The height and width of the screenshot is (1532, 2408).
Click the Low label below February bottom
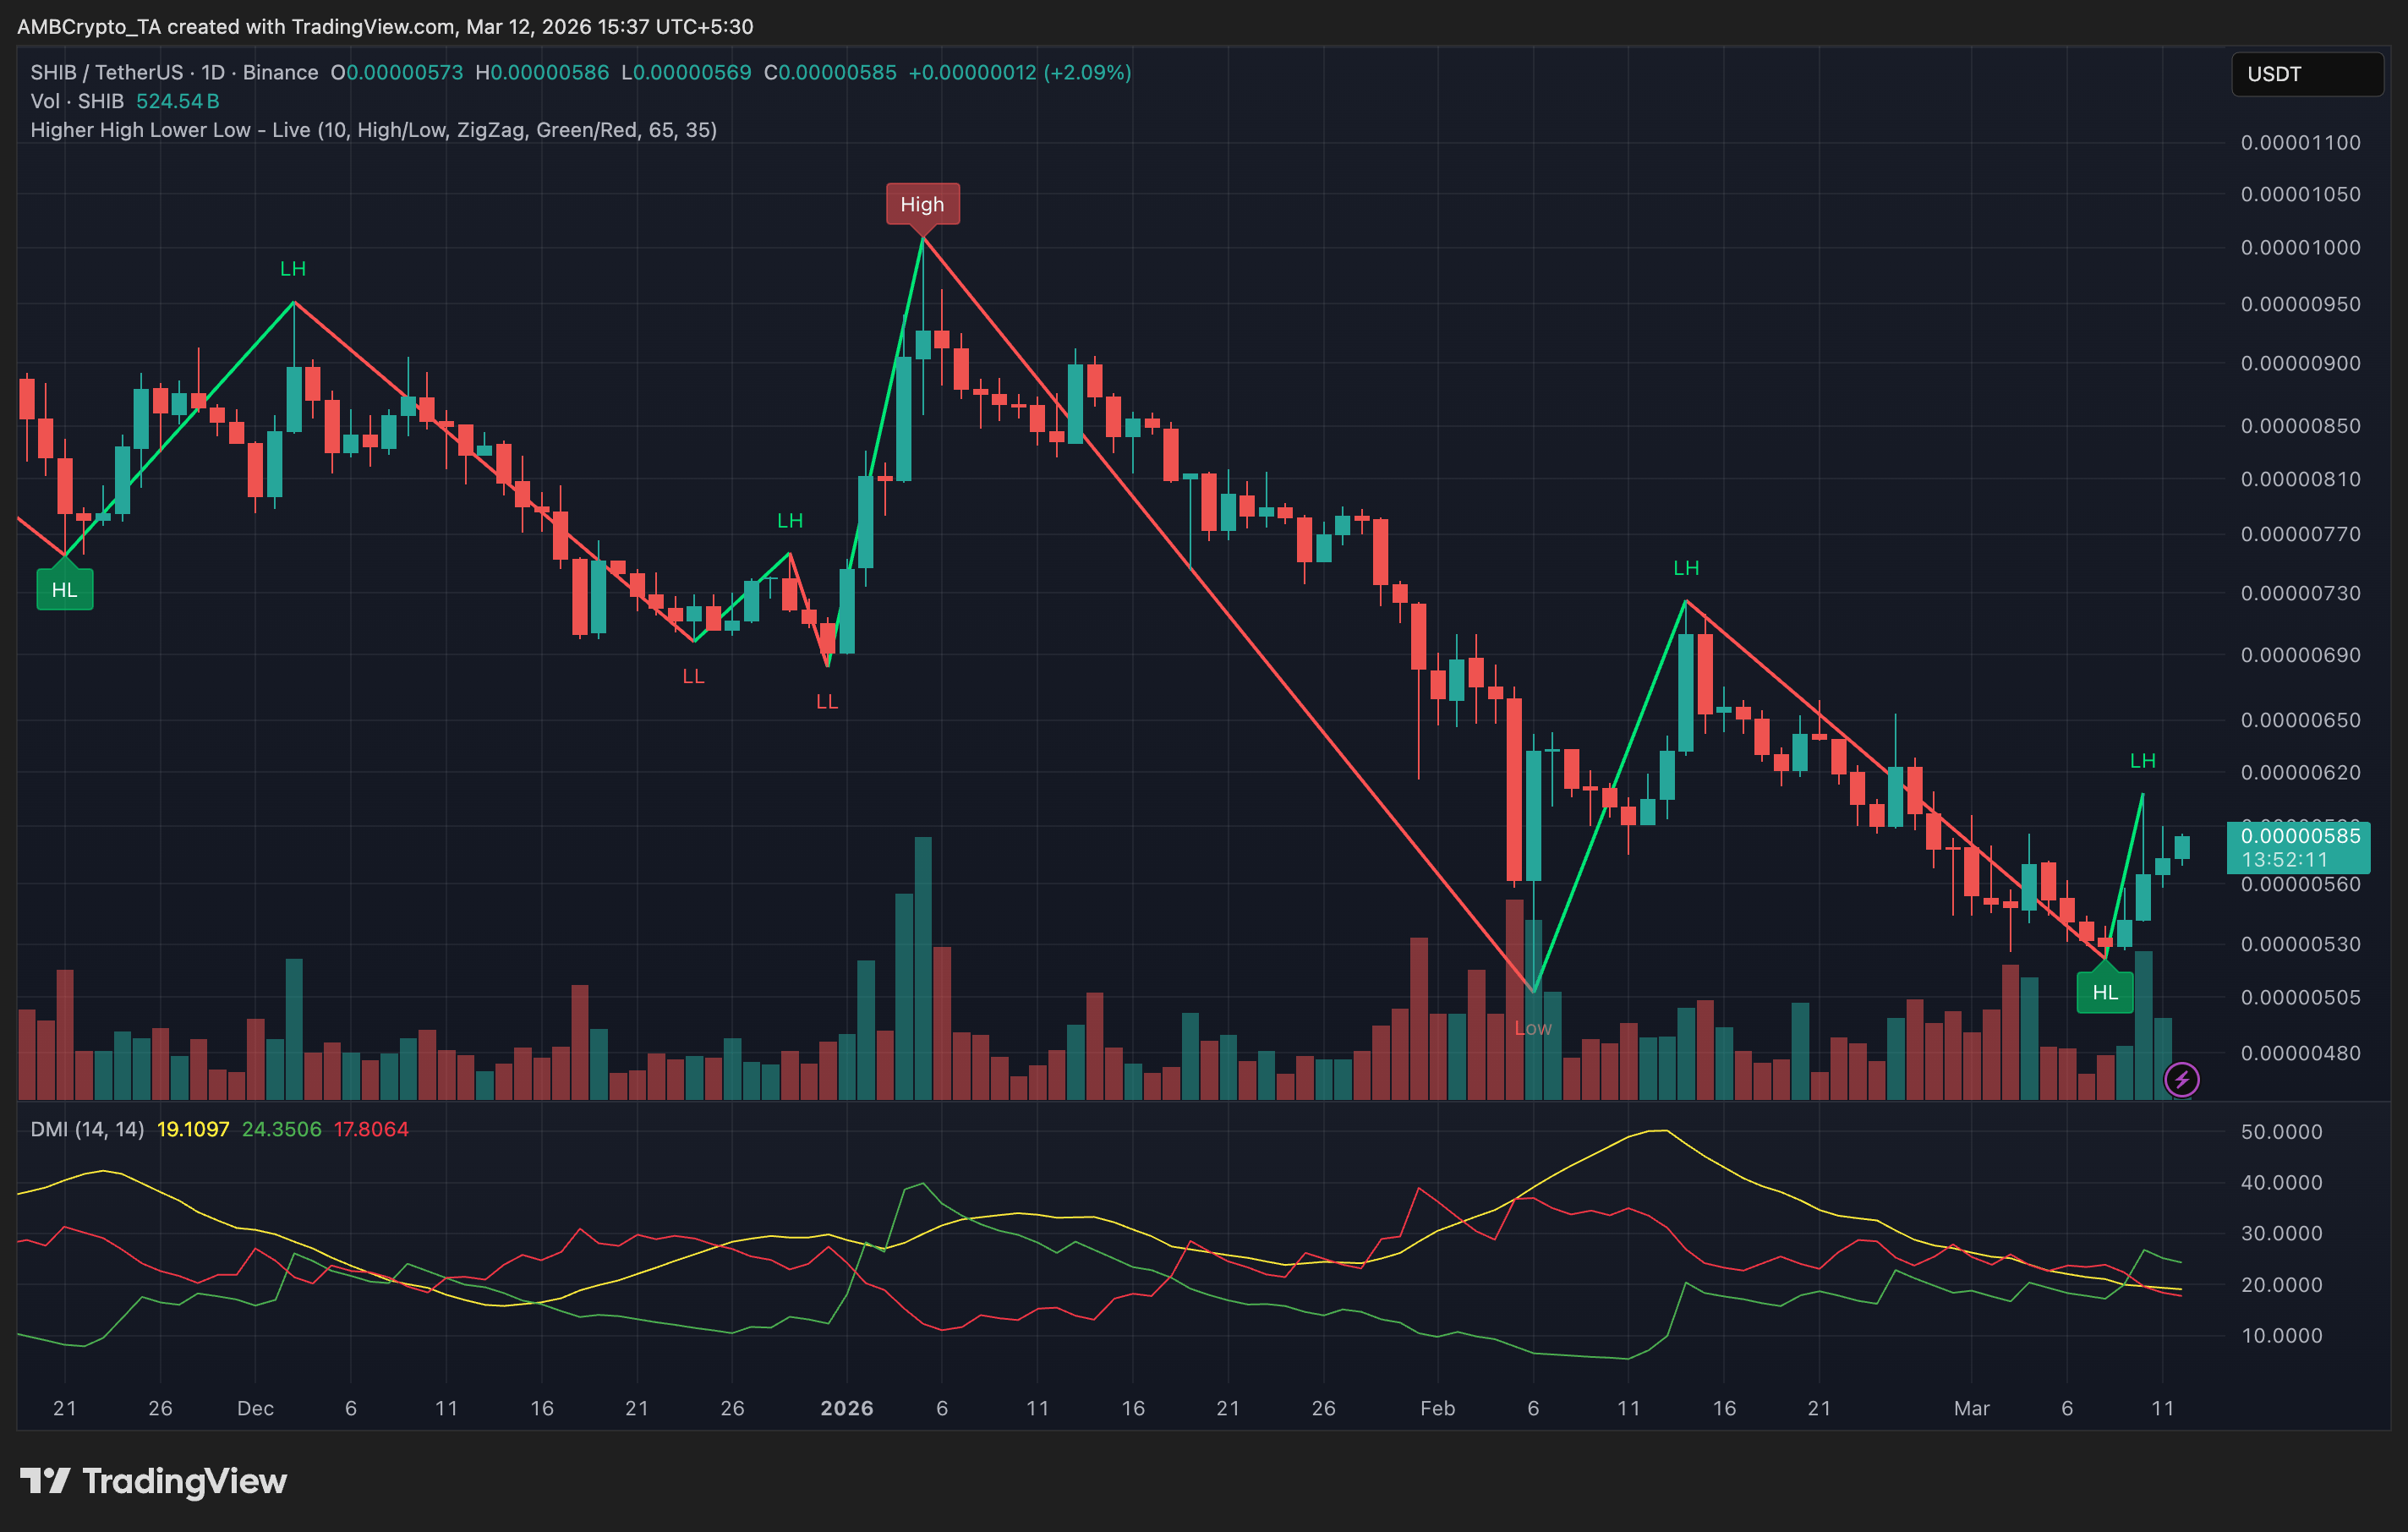tap(1532, 1028)
